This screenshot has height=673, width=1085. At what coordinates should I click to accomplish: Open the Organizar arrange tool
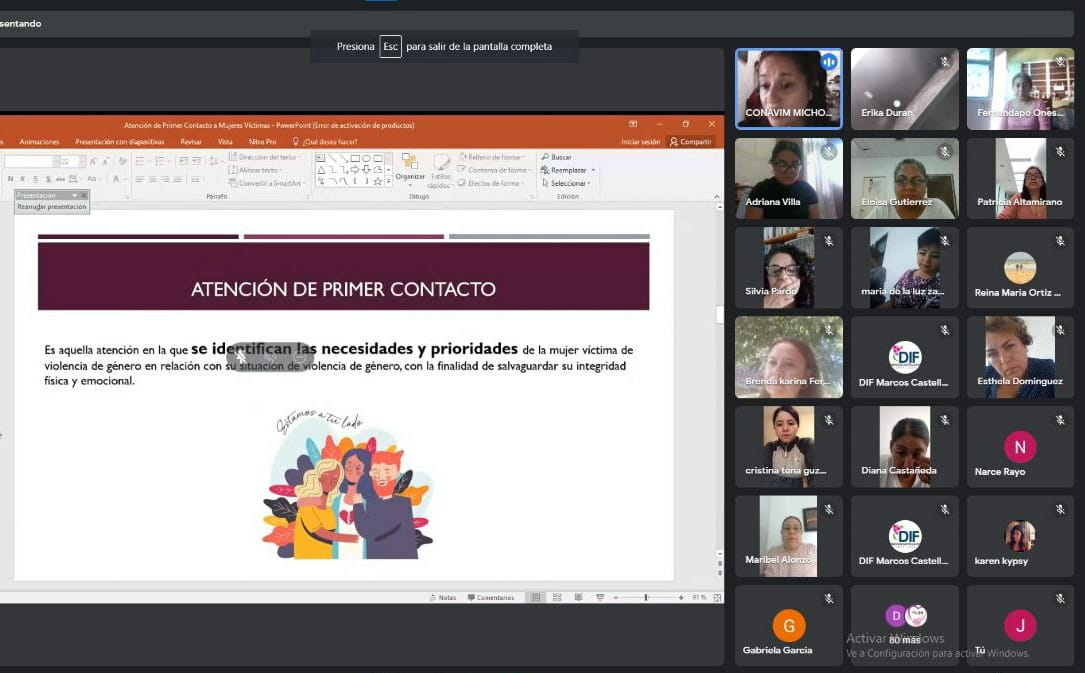pyautogui.click(x=410, y=166)
